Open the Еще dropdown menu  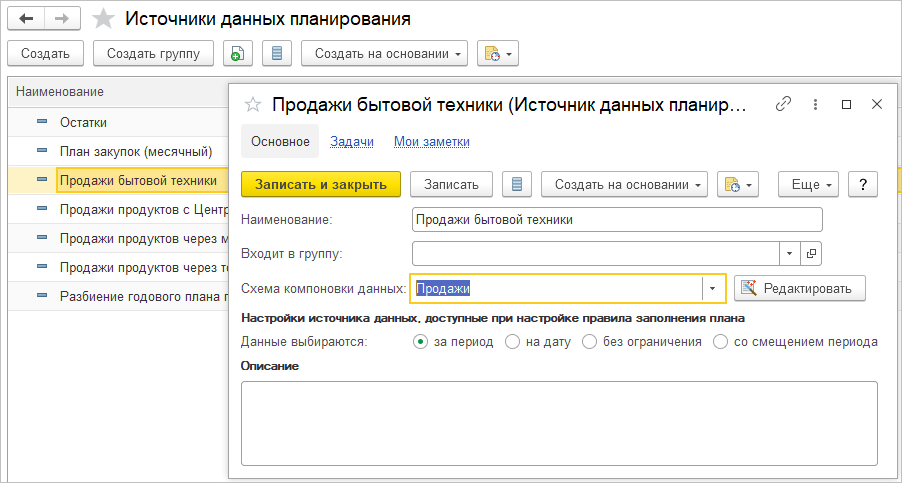coord(810,184)
